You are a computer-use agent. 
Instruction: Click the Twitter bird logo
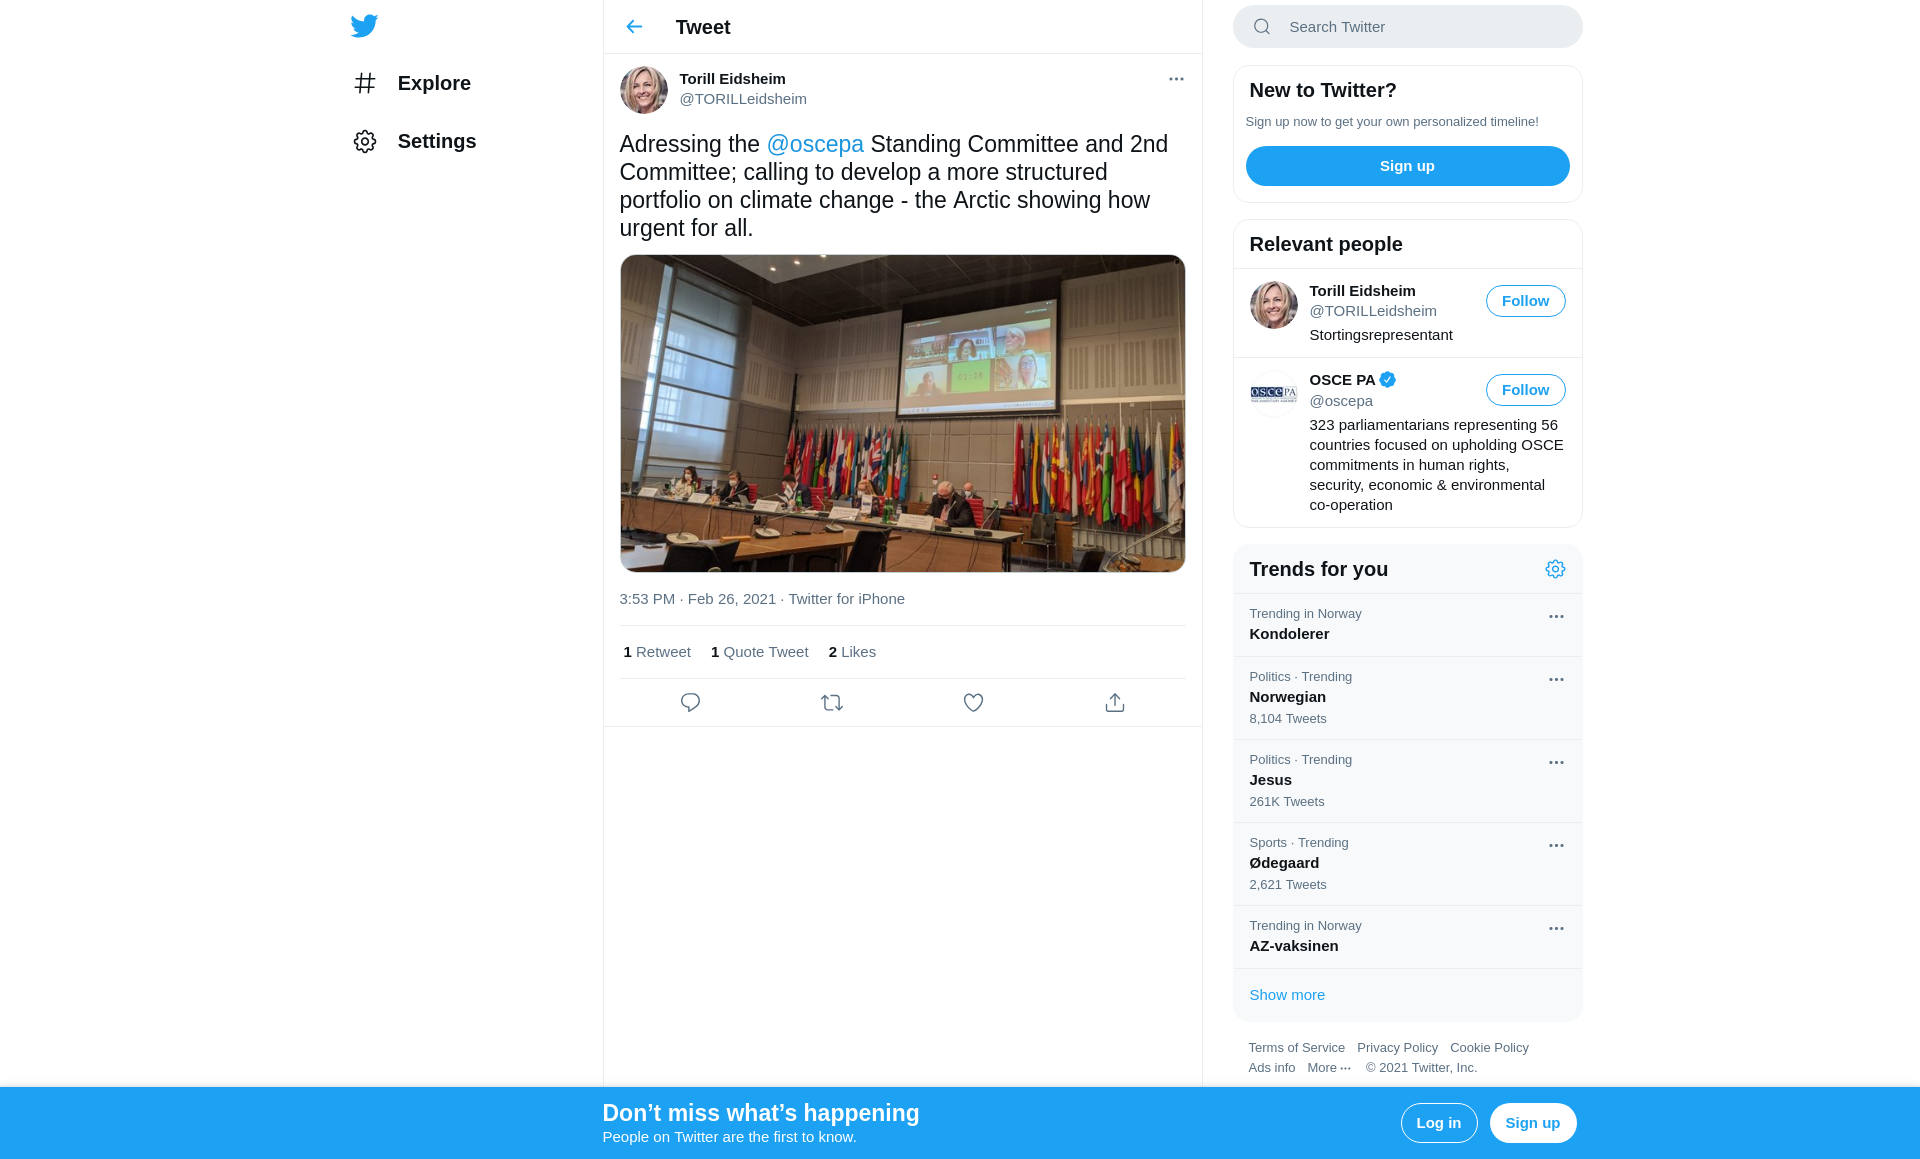[x=364, y=26]
